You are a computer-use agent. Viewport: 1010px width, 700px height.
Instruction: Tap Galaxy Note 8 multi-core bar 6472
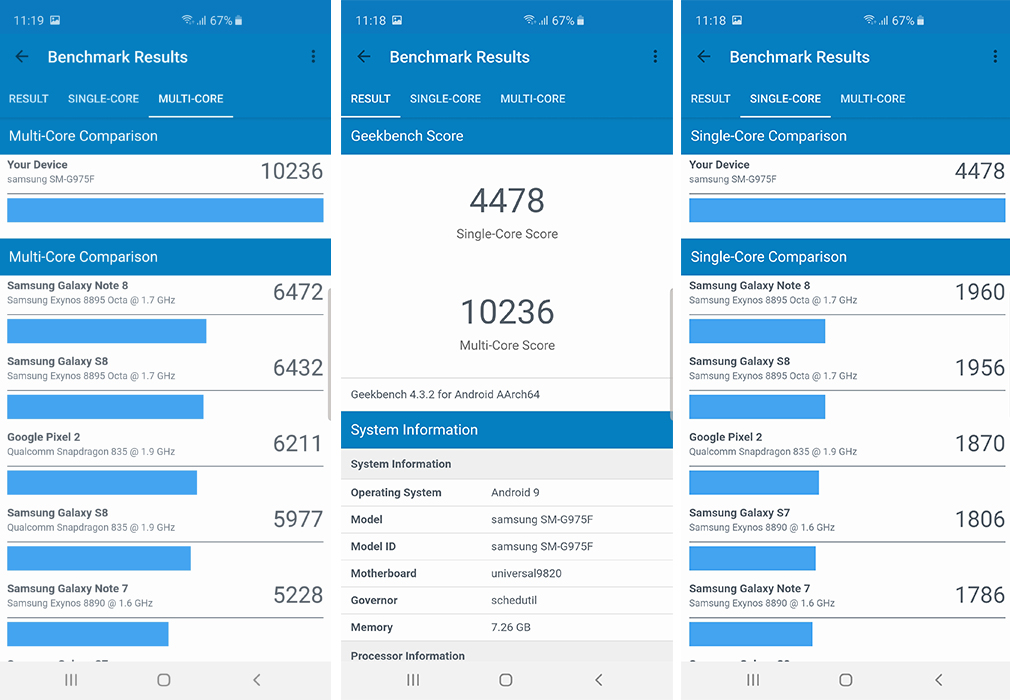click(x=106, y=331)
